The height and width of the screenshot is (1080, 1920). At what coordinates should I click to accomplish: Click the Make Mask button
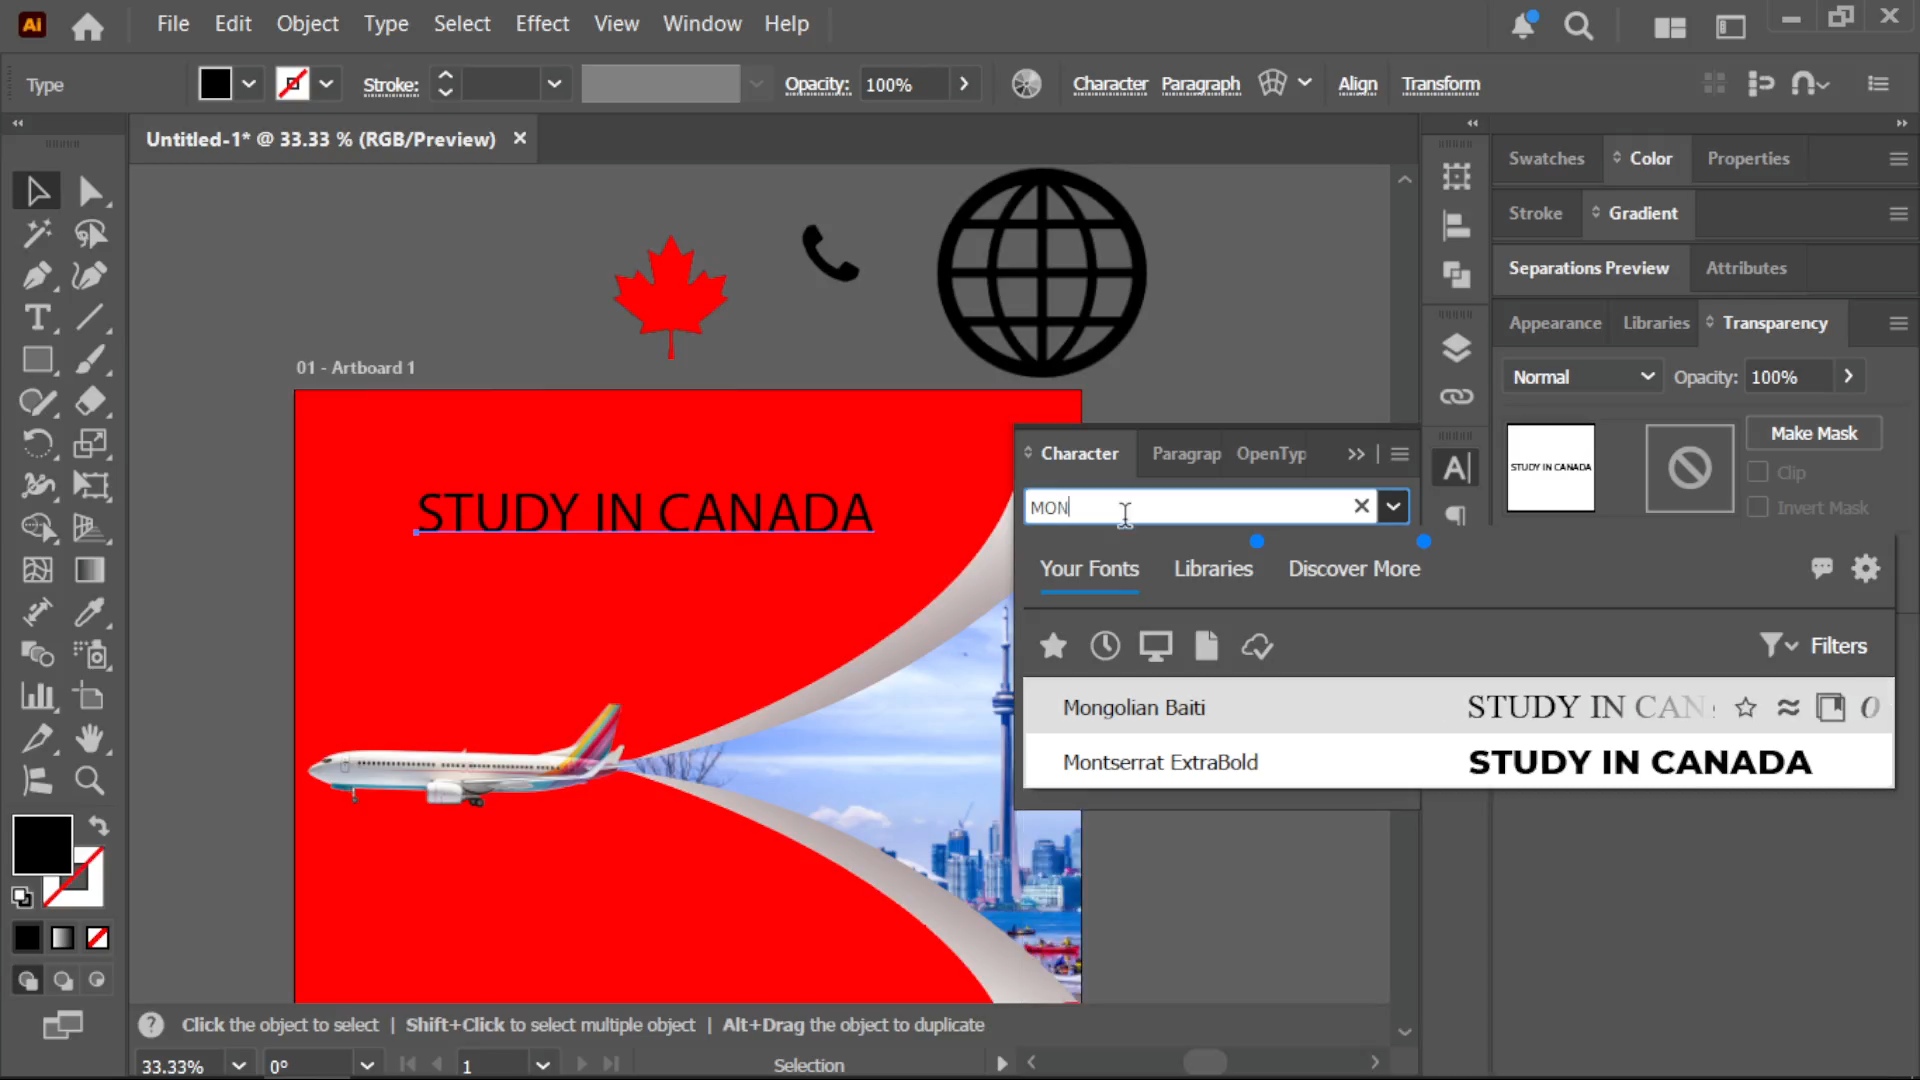click(x=1814, y=433)
